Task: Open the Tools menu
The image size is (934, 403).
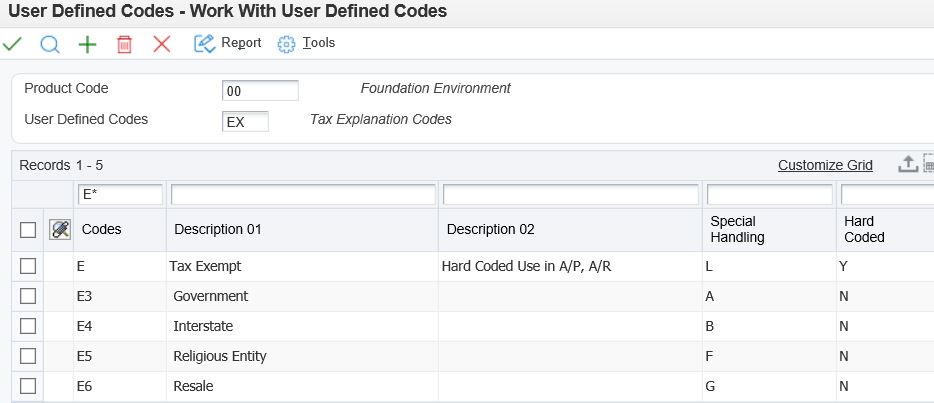Action: pyautogui.click(x=319, y=43)
